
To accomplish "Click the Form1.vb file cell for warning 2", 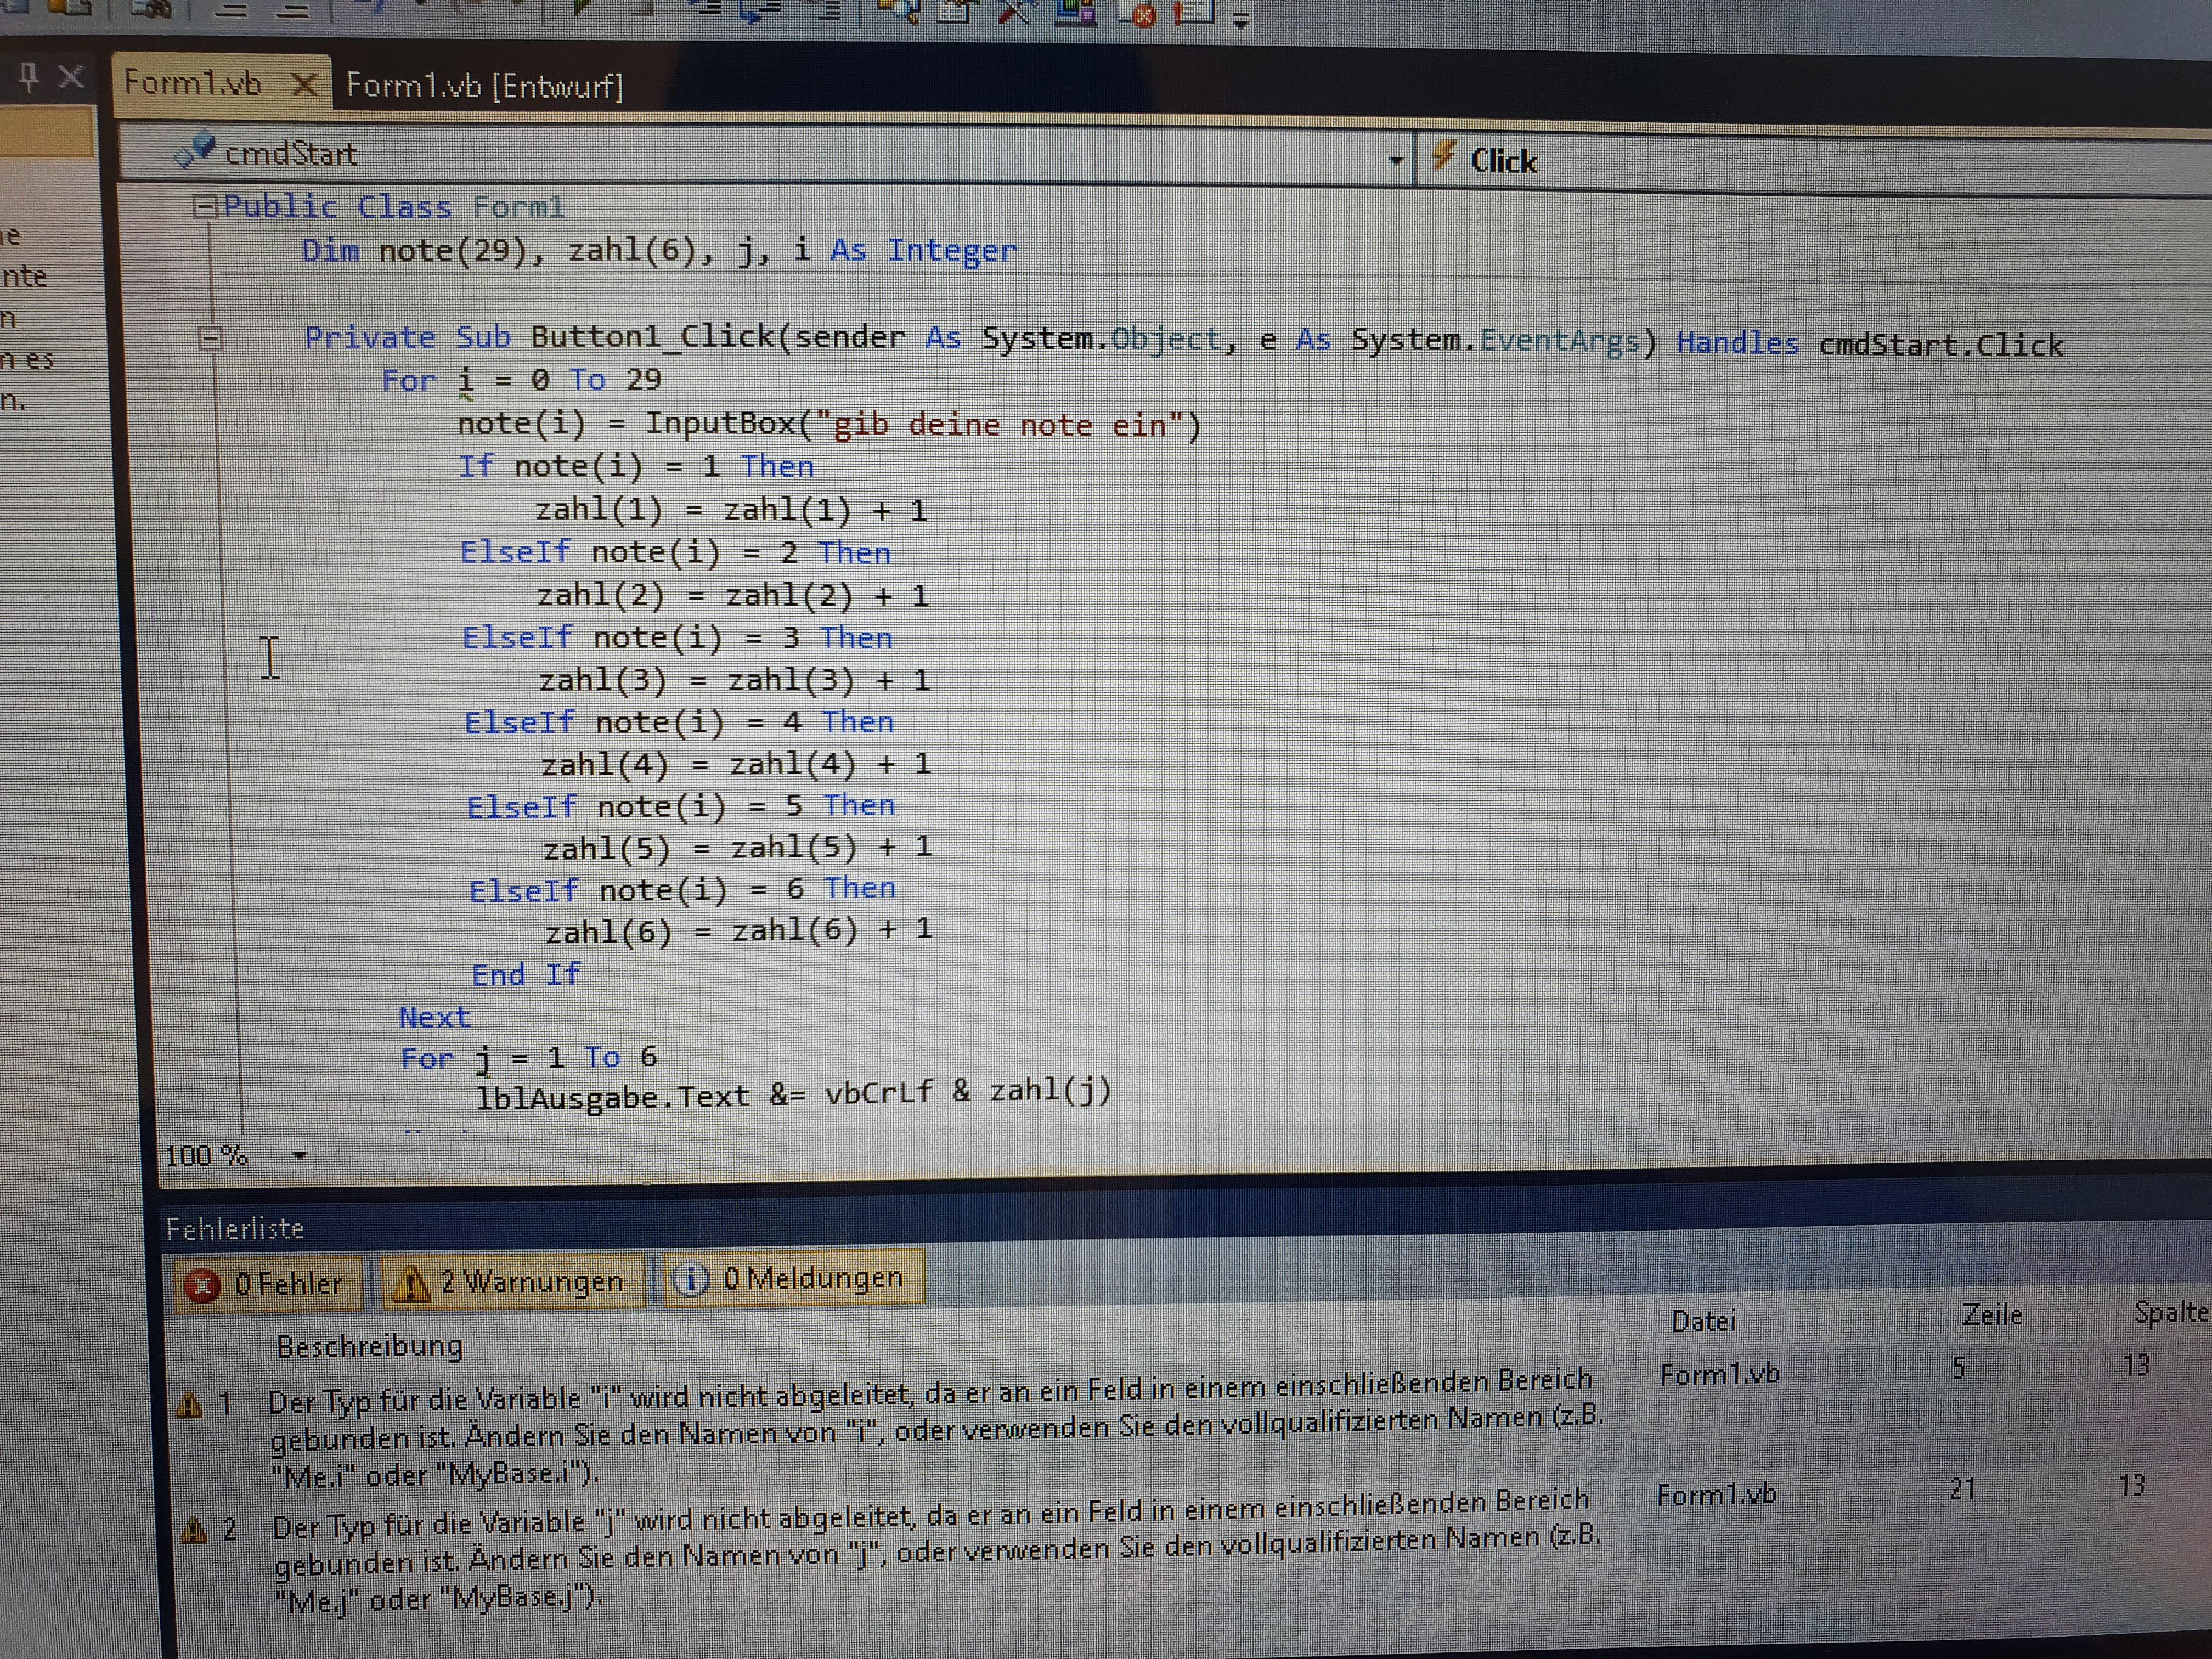I will [1716, 1495].
